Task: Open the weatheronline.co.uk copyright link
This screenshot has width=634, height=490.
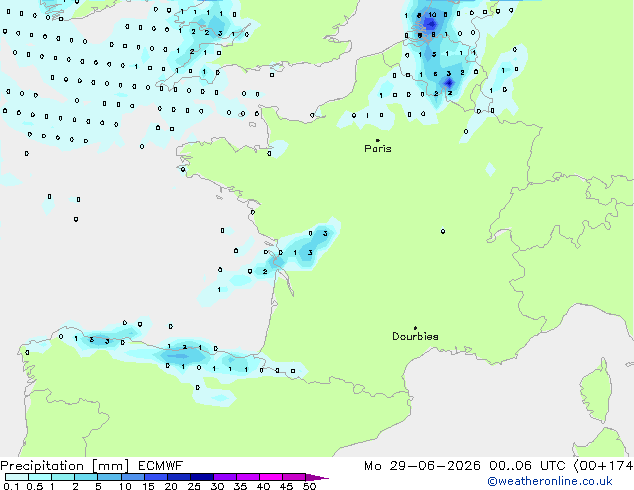Action: 550,482
